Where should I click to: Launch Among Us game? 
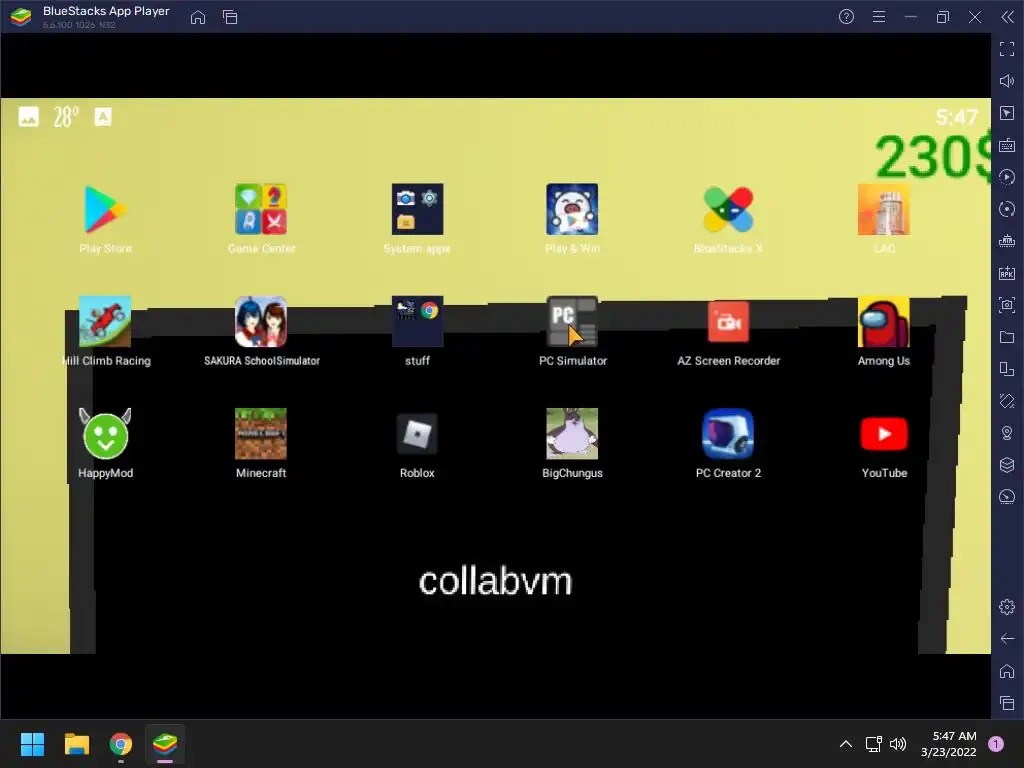(x=884, y=322)
